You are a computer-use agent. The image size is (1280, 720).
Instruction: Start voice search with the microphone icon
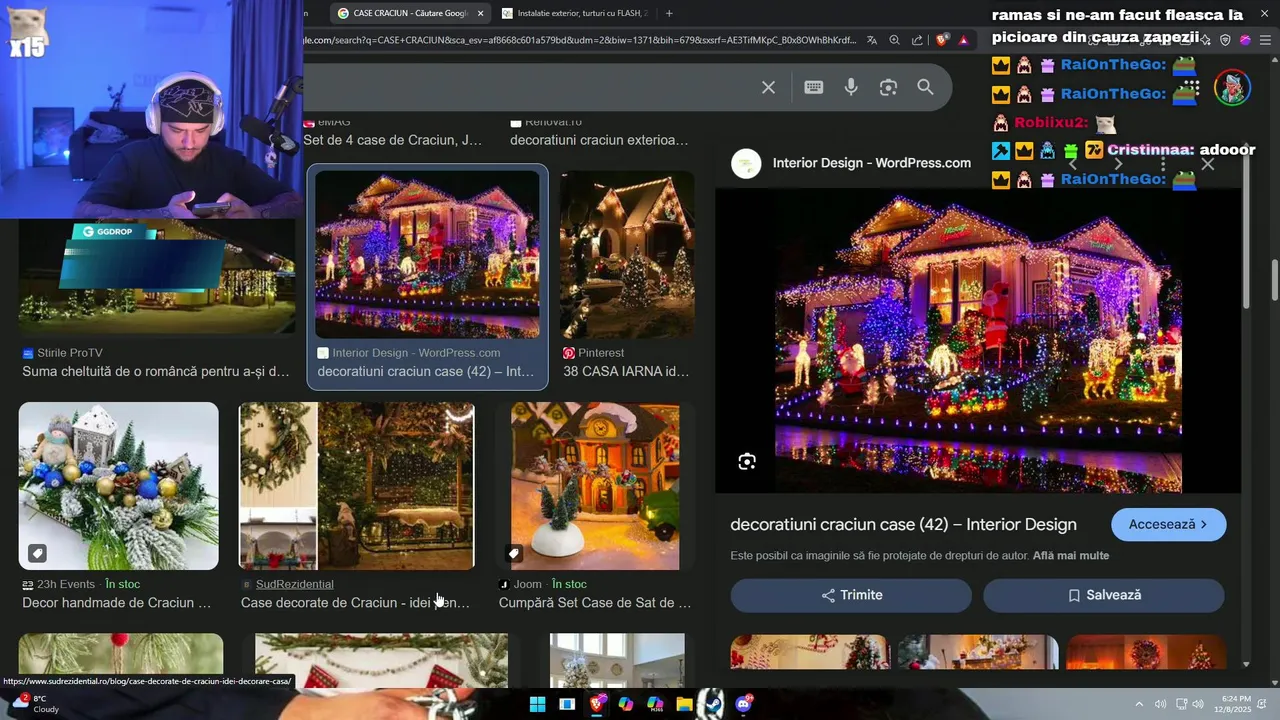[x=851, y=87]
